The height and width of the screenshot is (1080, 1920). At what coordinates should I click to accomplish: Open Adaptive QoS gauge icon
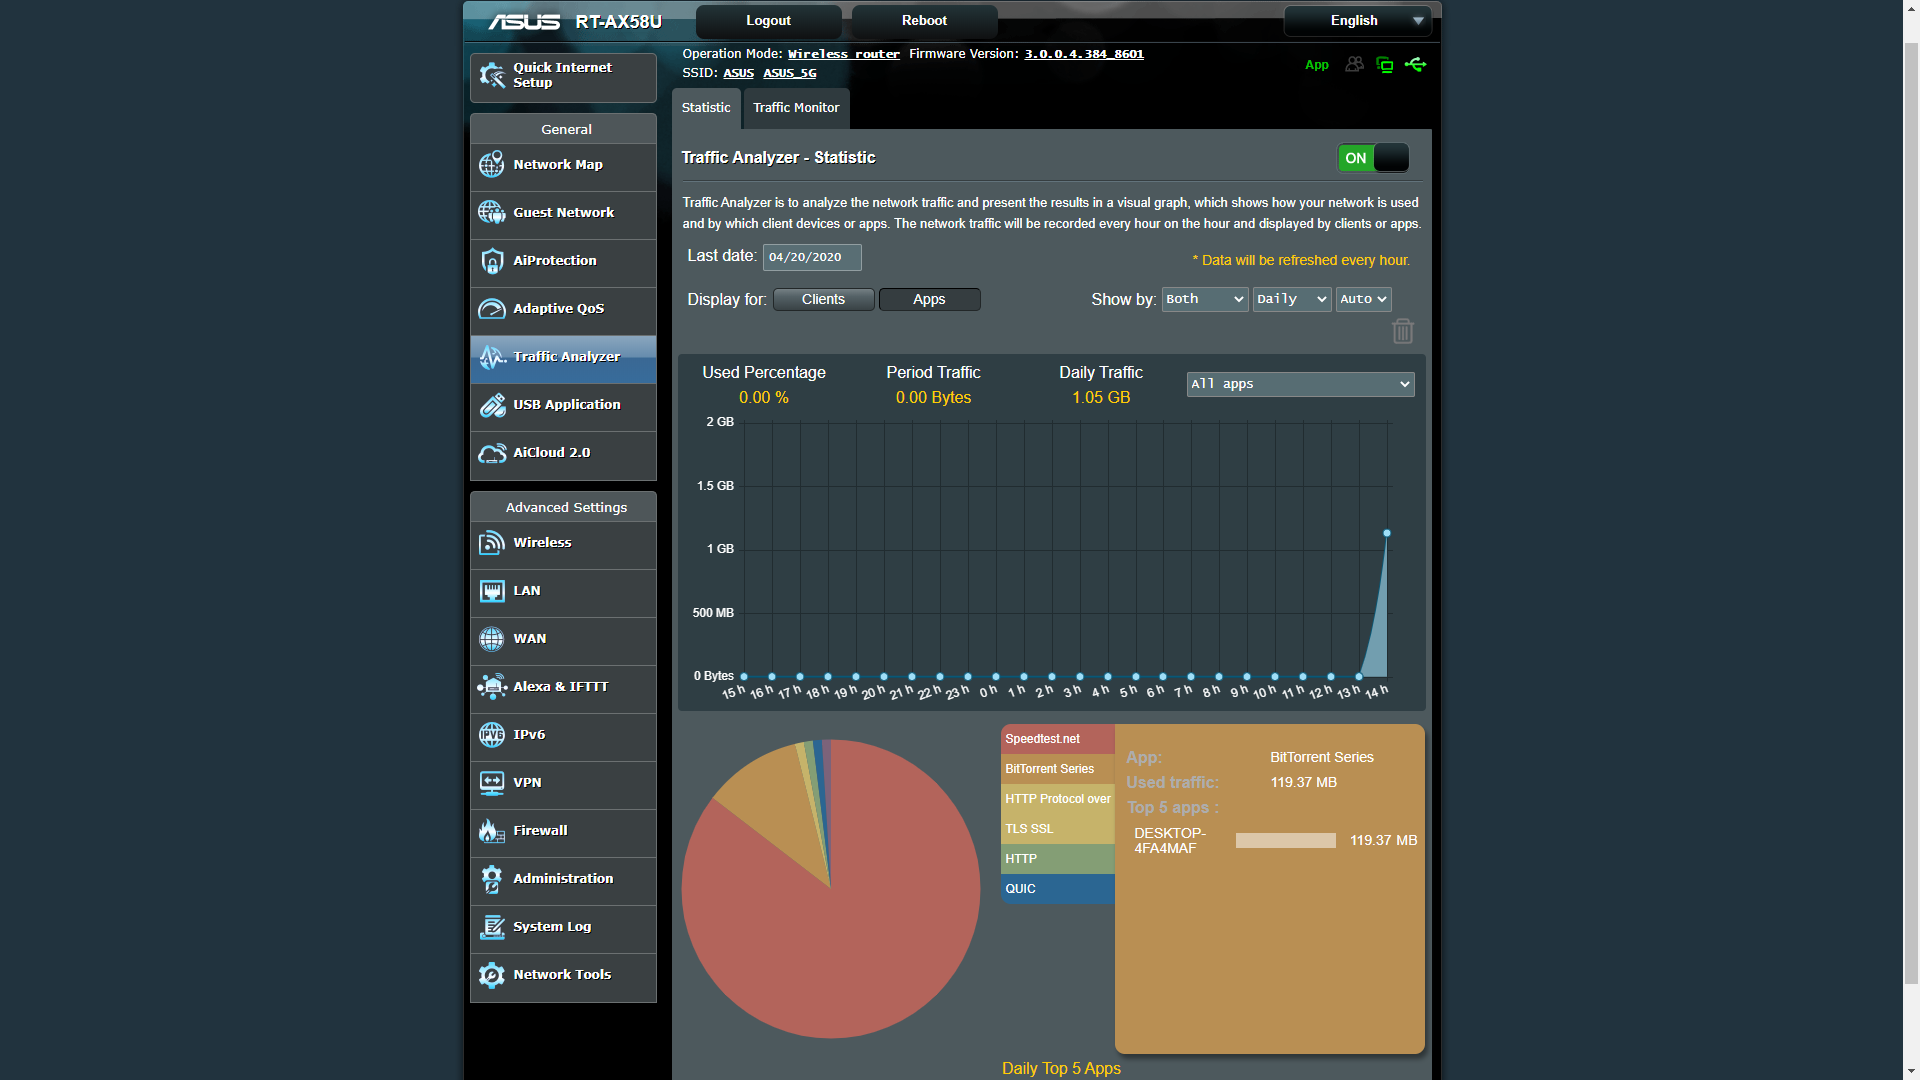tap(491, 309)
